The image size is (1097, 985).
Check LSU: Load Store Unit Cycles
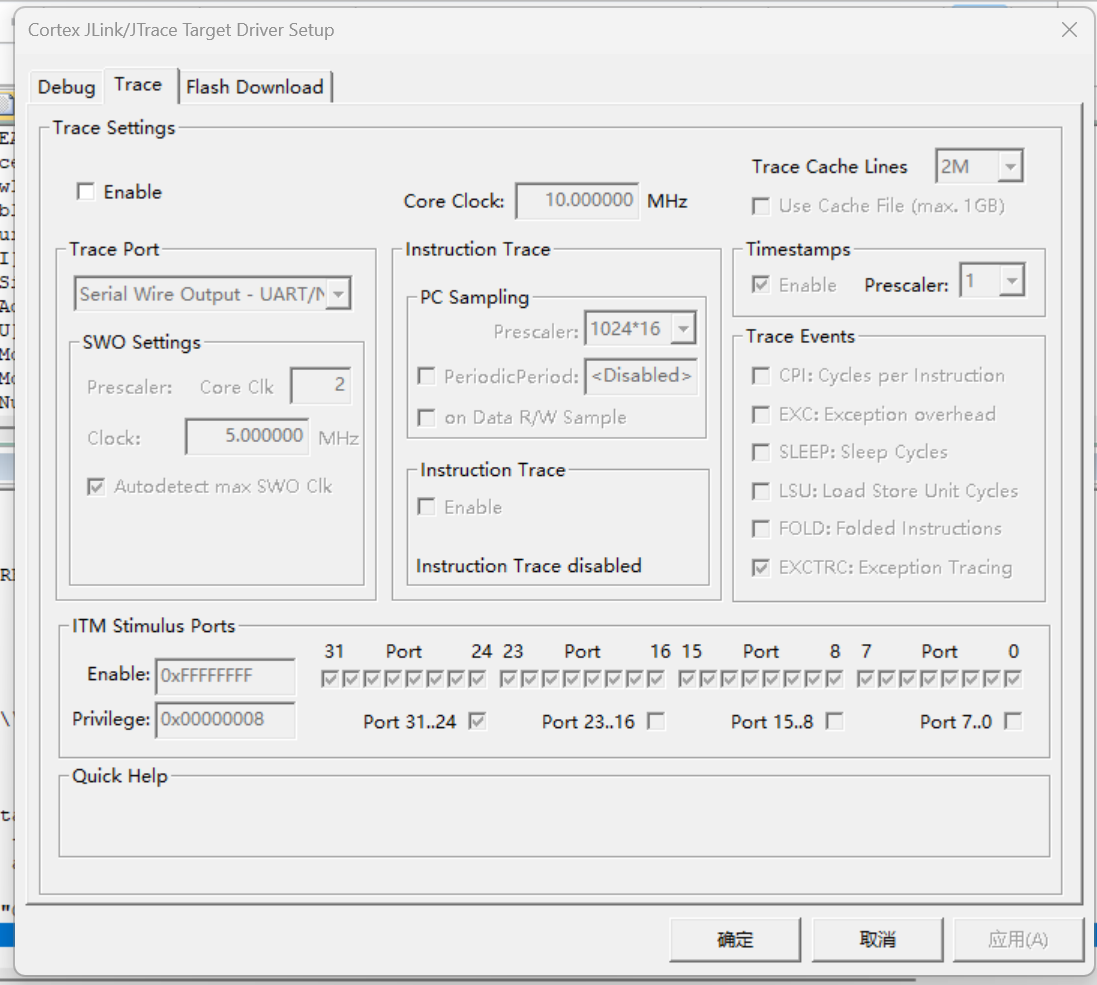[x=760, y=491]
